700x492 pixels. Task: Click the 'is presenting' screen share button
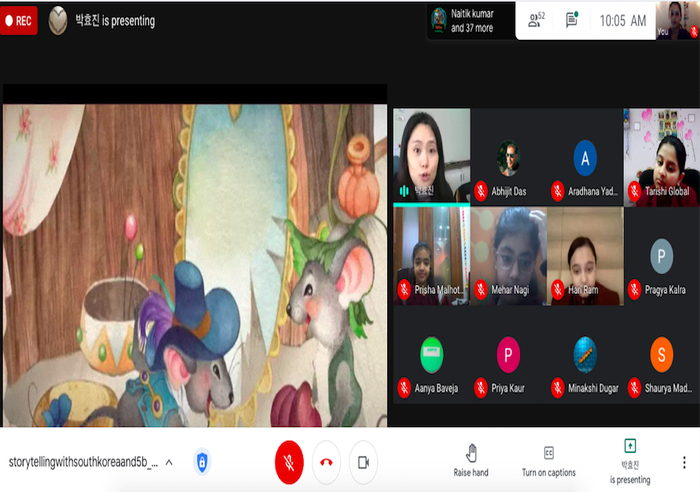coord(630,462)
